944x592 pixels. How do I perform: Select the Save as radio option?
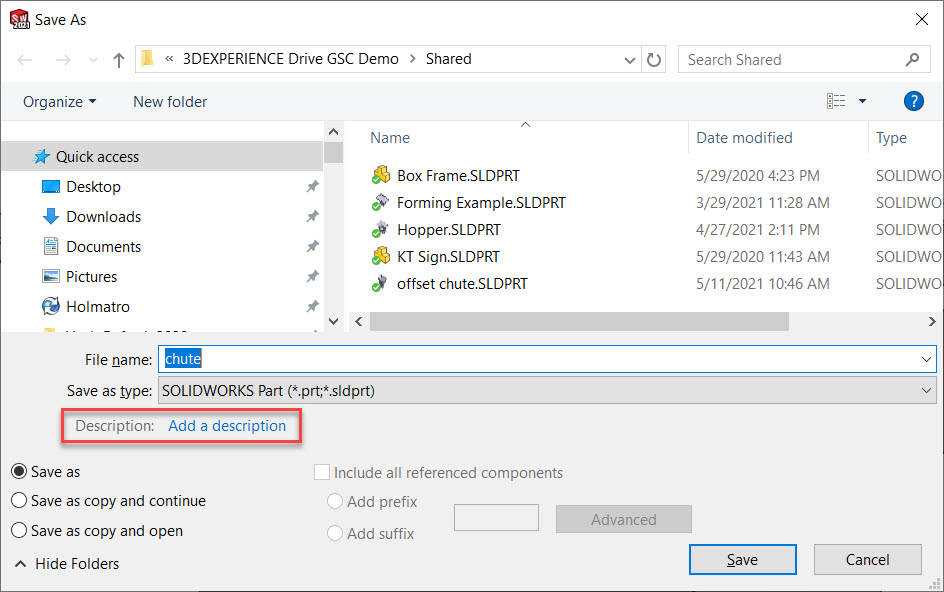[19, 472]
